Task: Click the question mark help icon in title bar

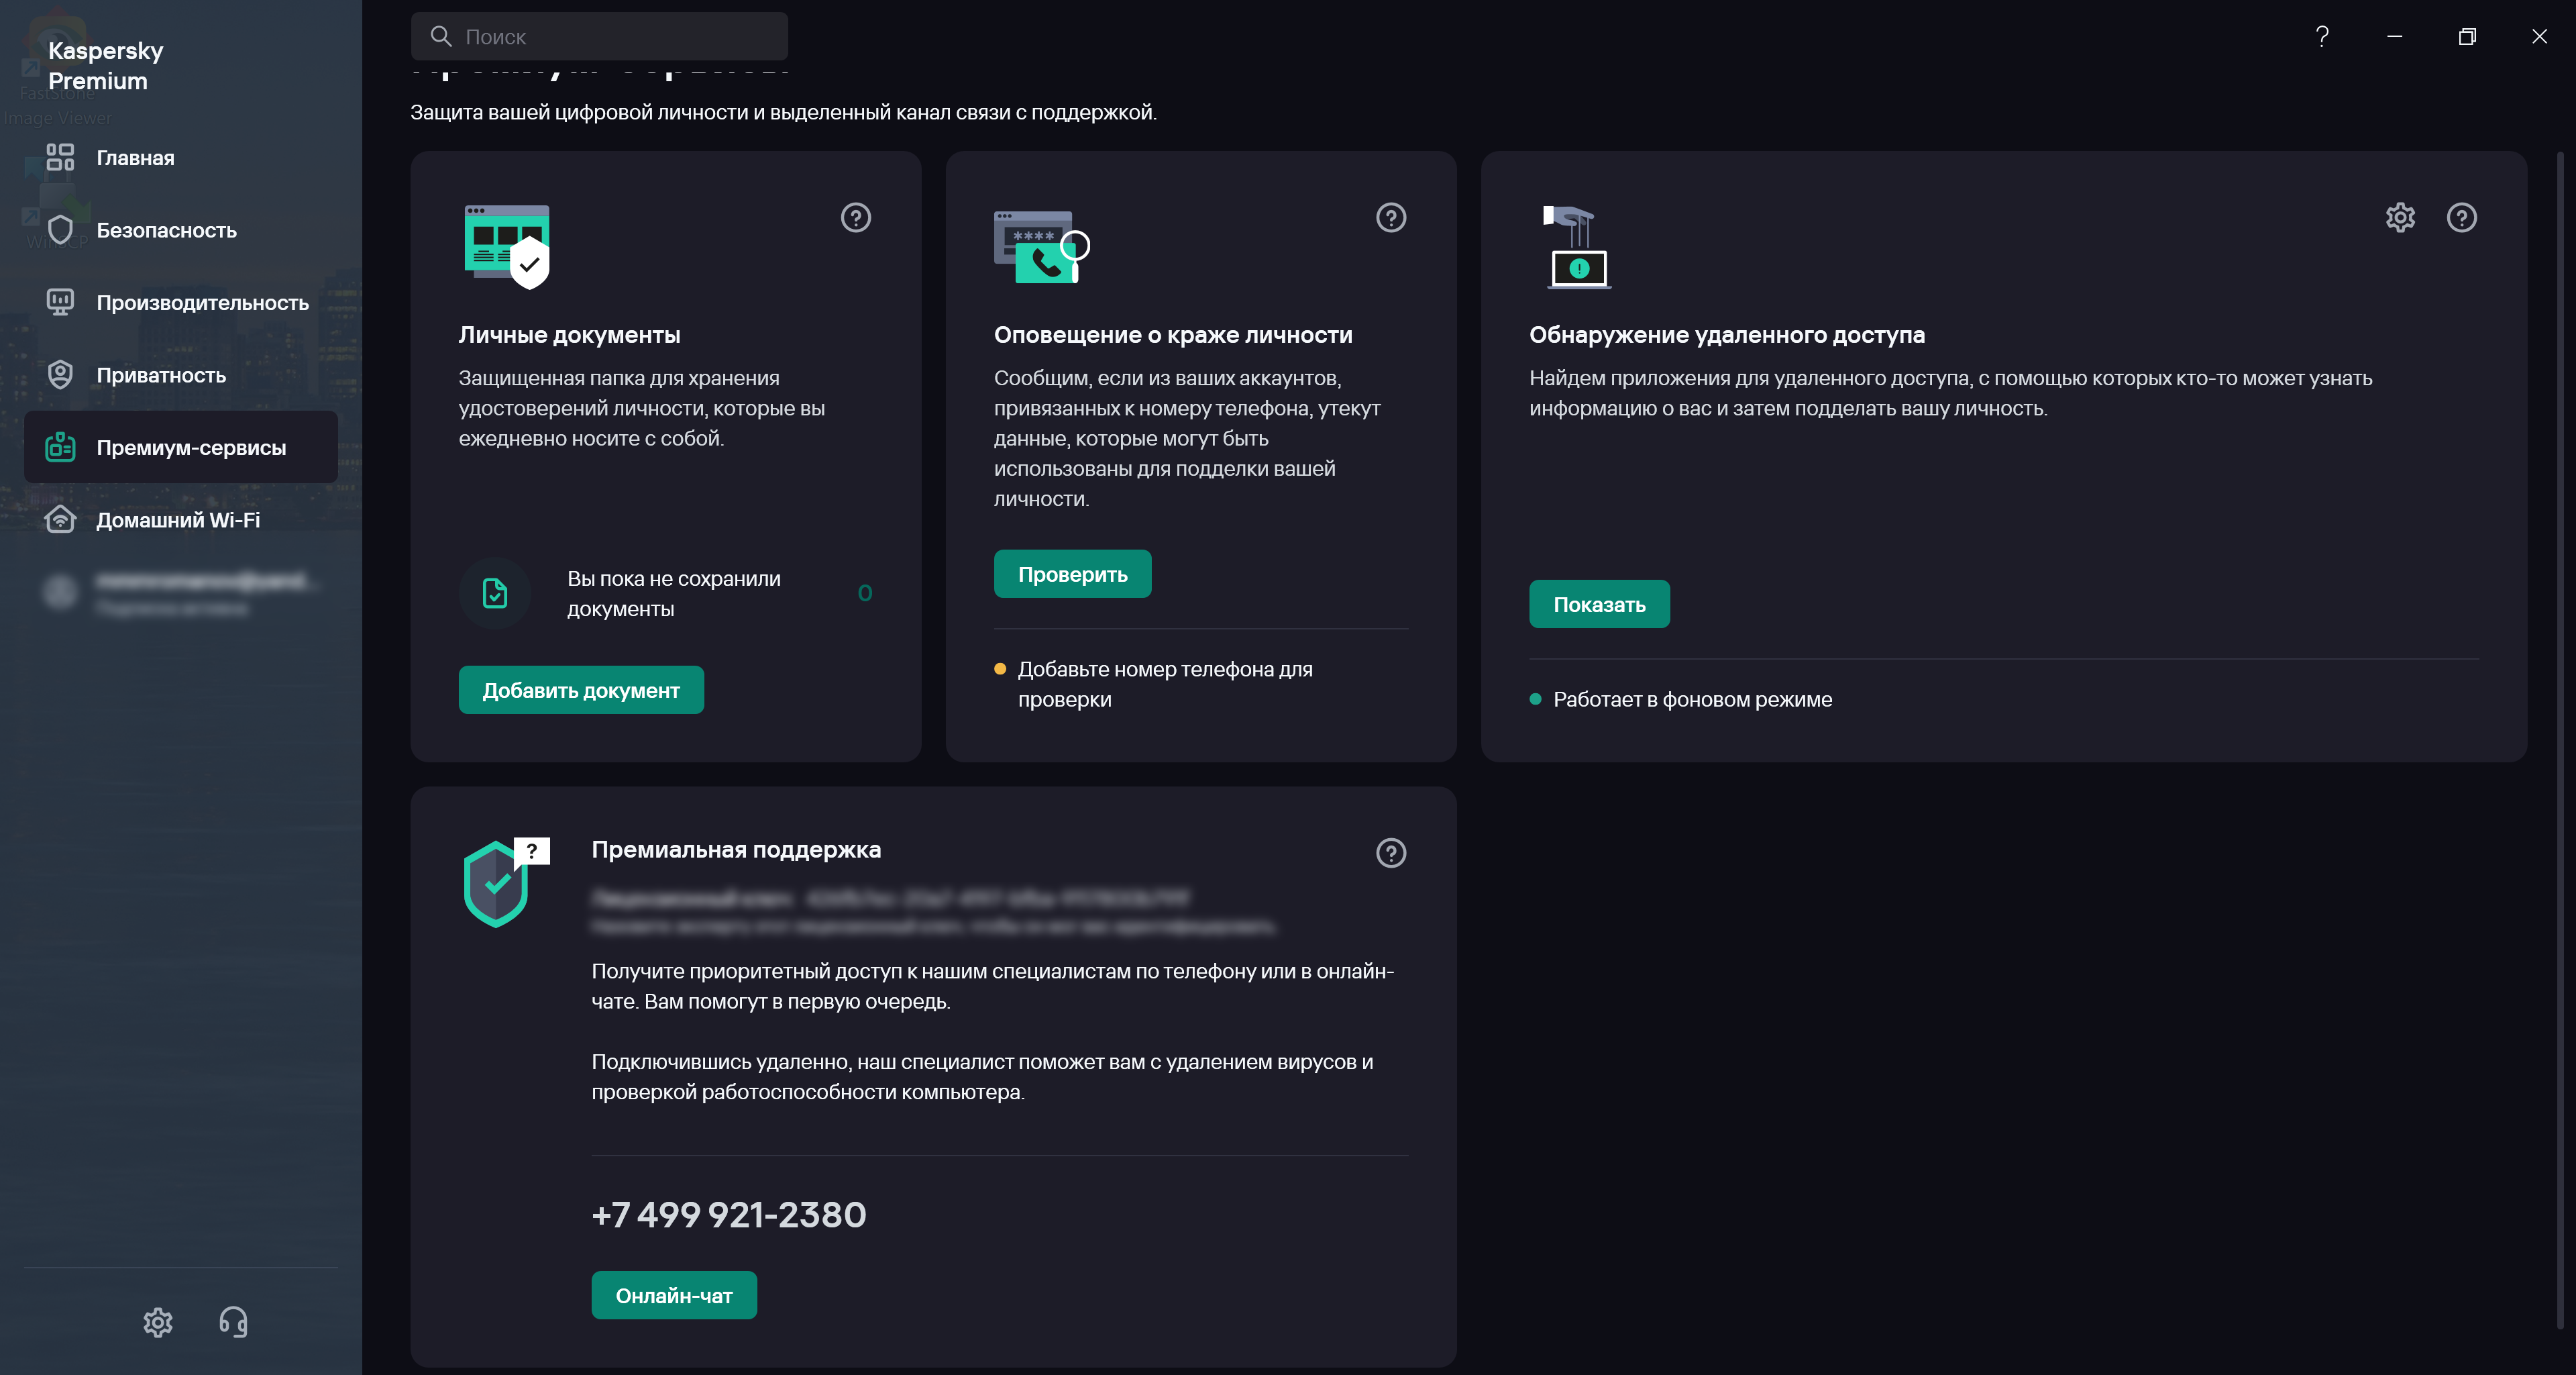Action: (x=2322, y=37)
